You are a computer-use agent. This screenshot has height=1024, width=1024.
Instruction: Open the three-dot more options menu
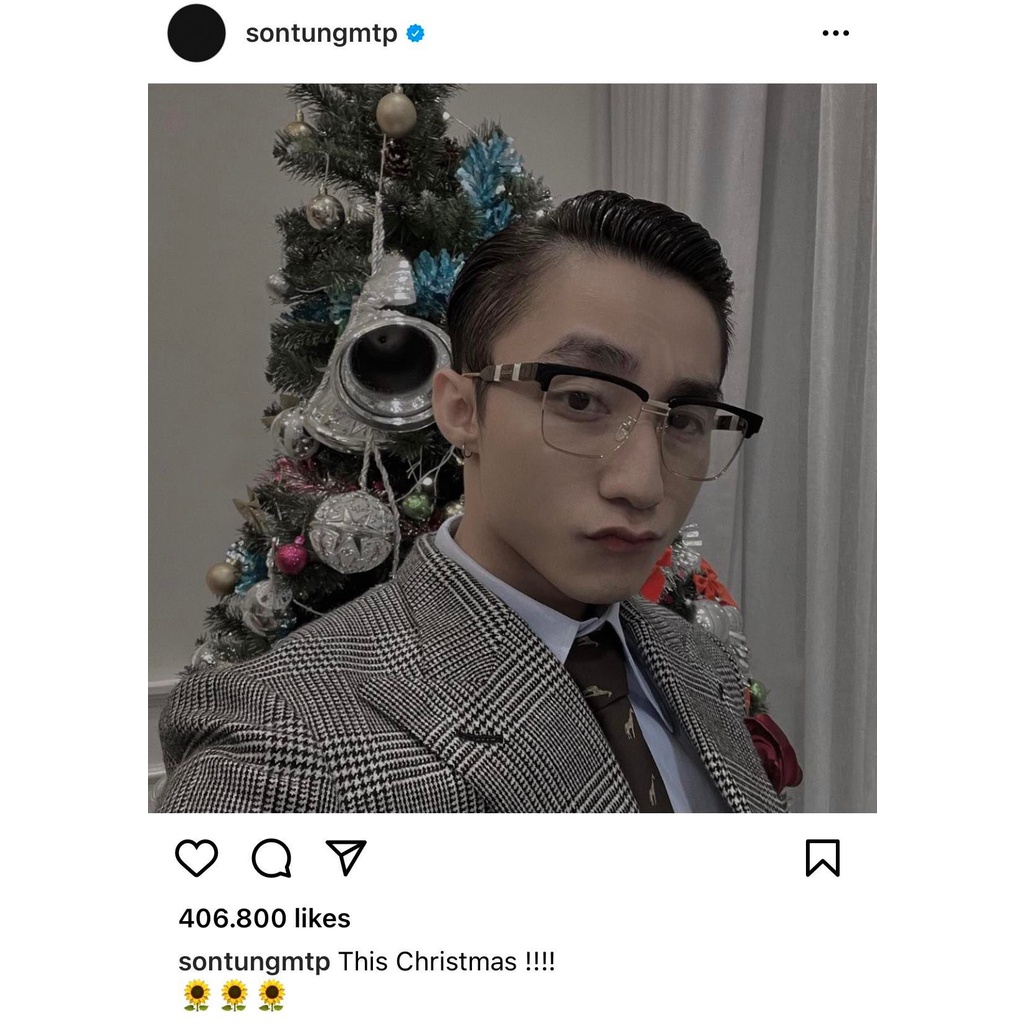(835, 33)
